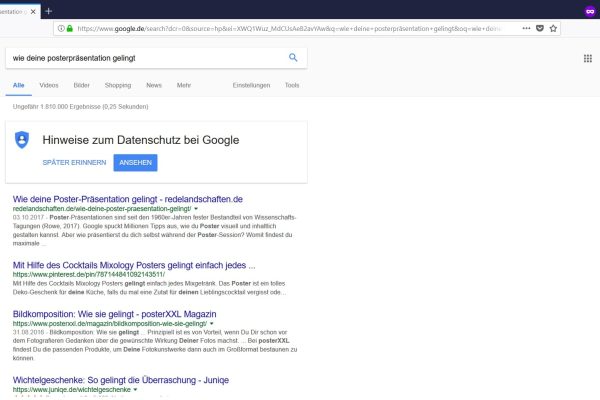Click the green secure padlock icon
This screenshot has width=600, height=400.
[x=70, y=28]
